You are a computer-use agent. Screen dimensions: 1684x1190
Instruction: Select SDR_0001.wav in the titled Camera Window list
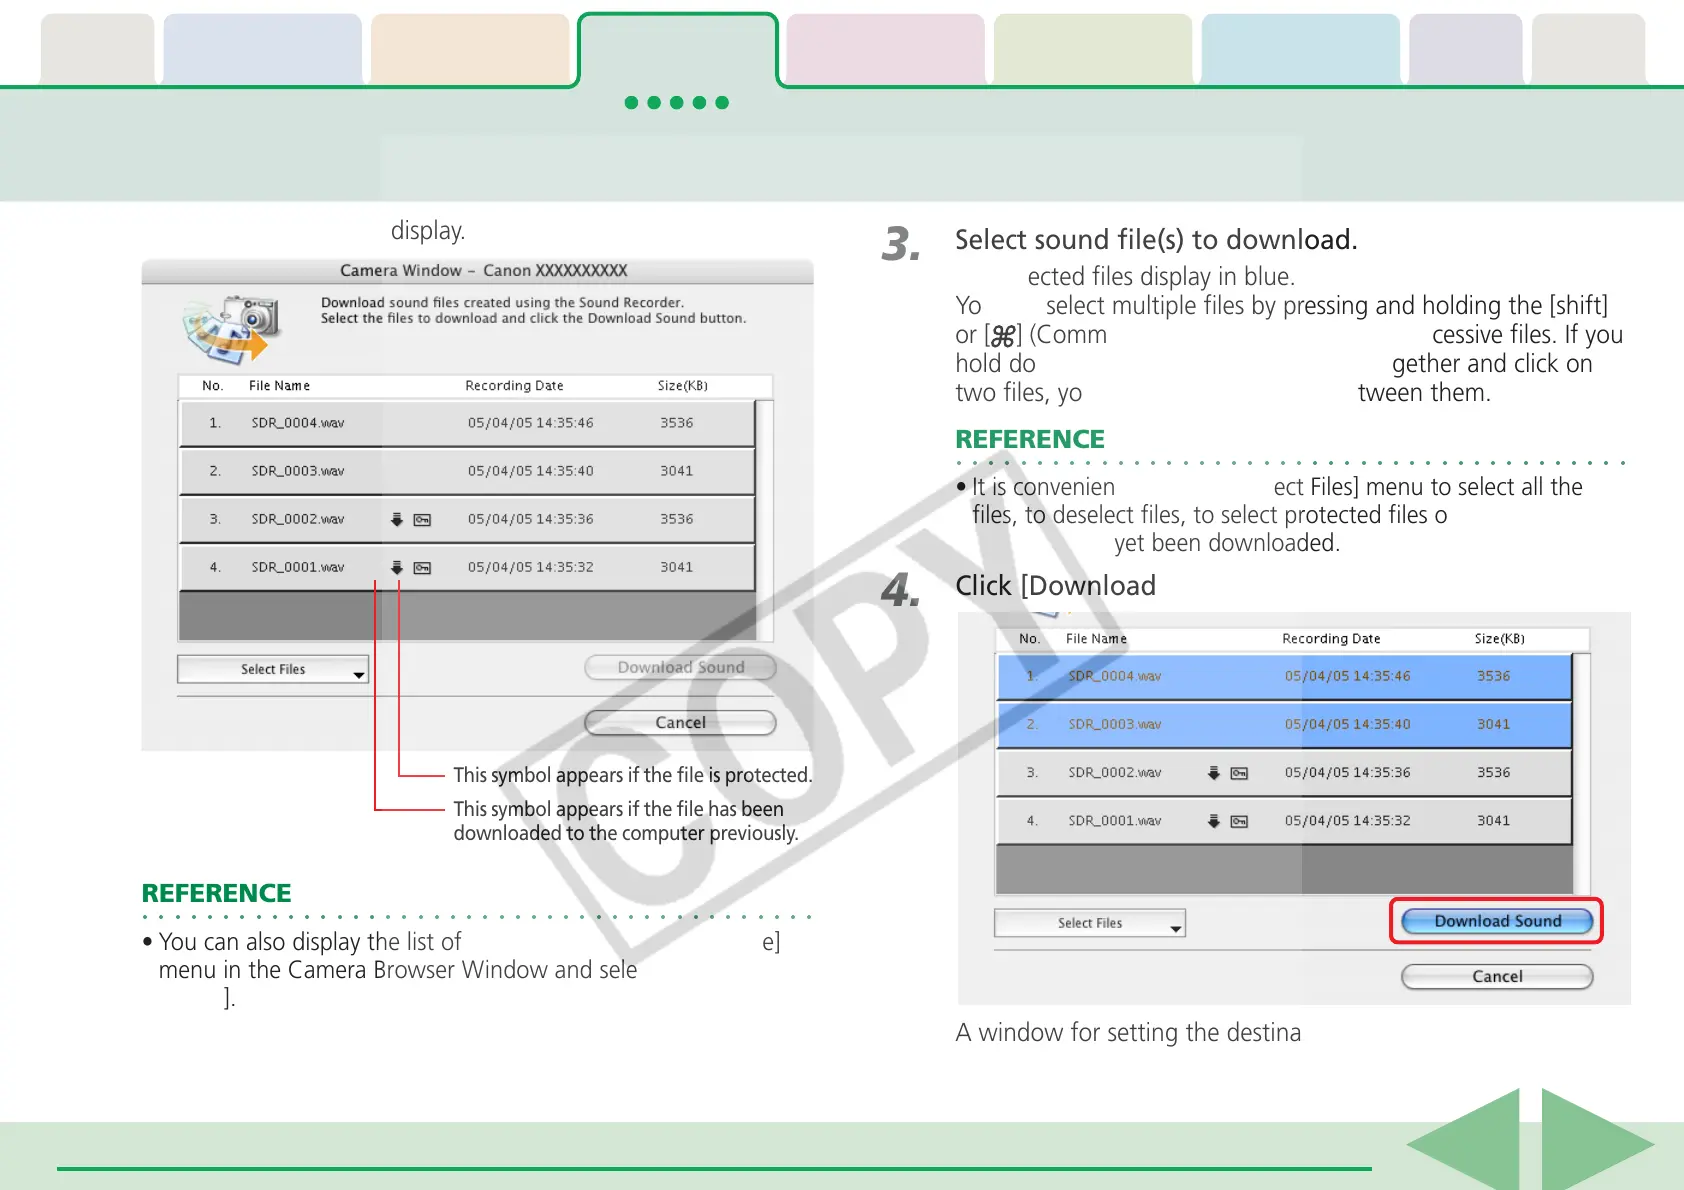point(467,567)
